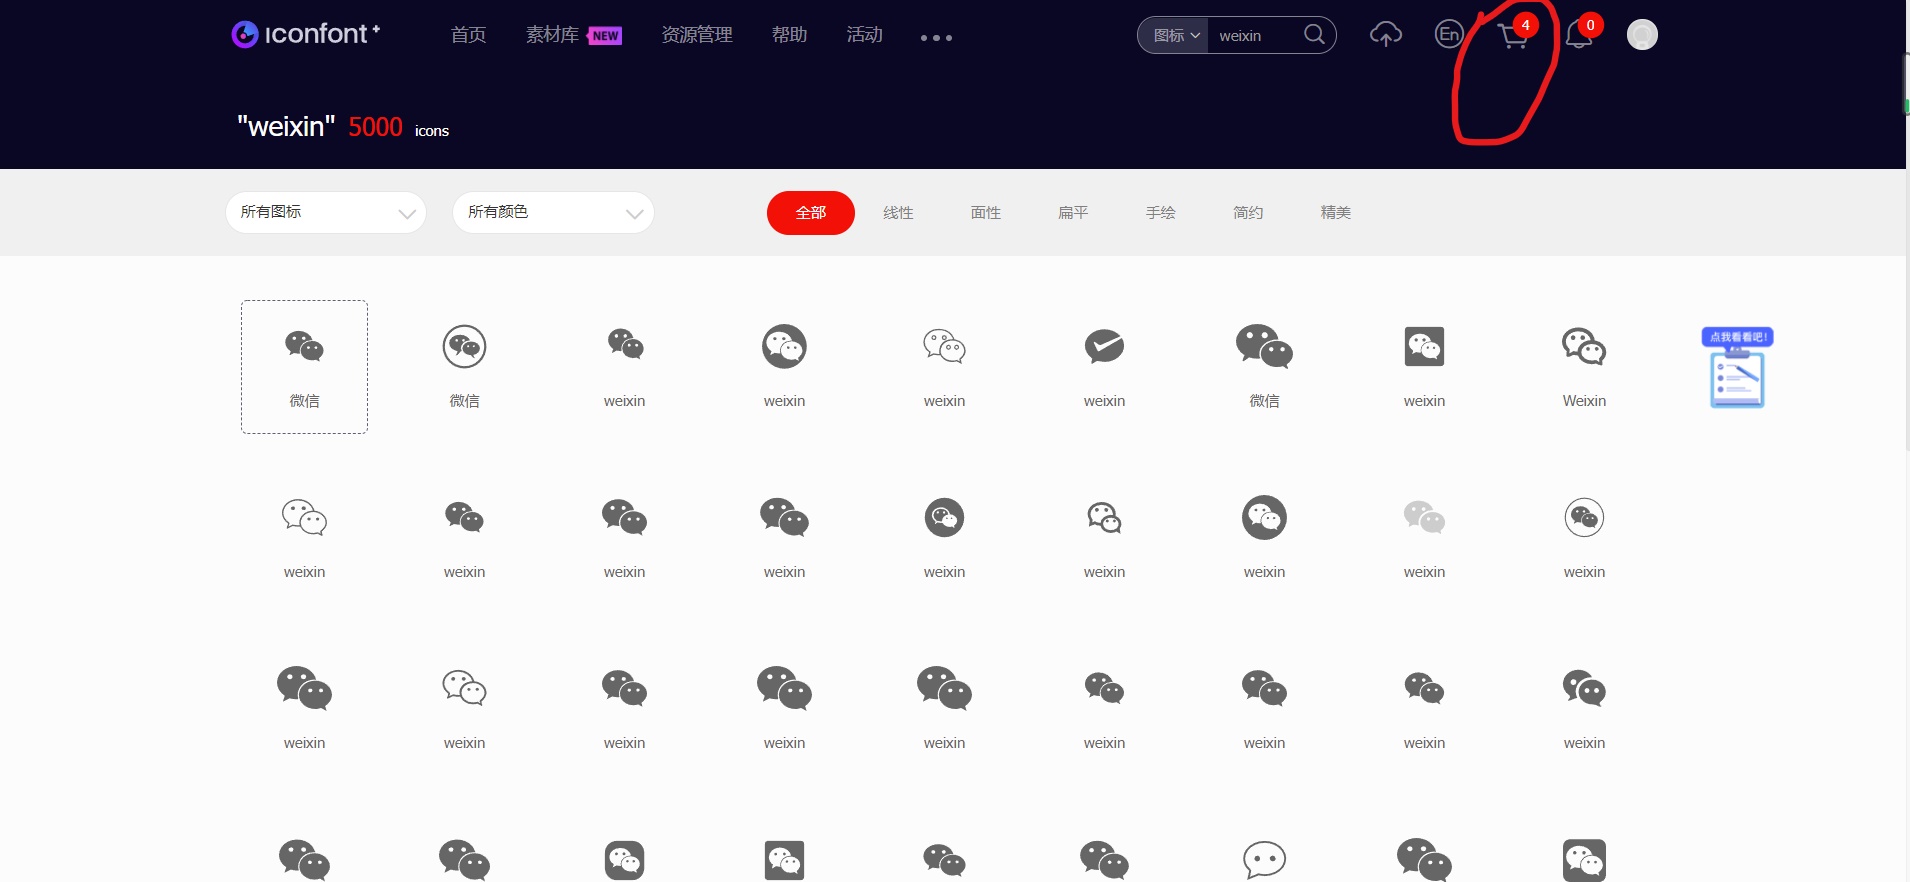Select the large solid 微信 icon
1910x882 pixels.
tap(1264, 347)
